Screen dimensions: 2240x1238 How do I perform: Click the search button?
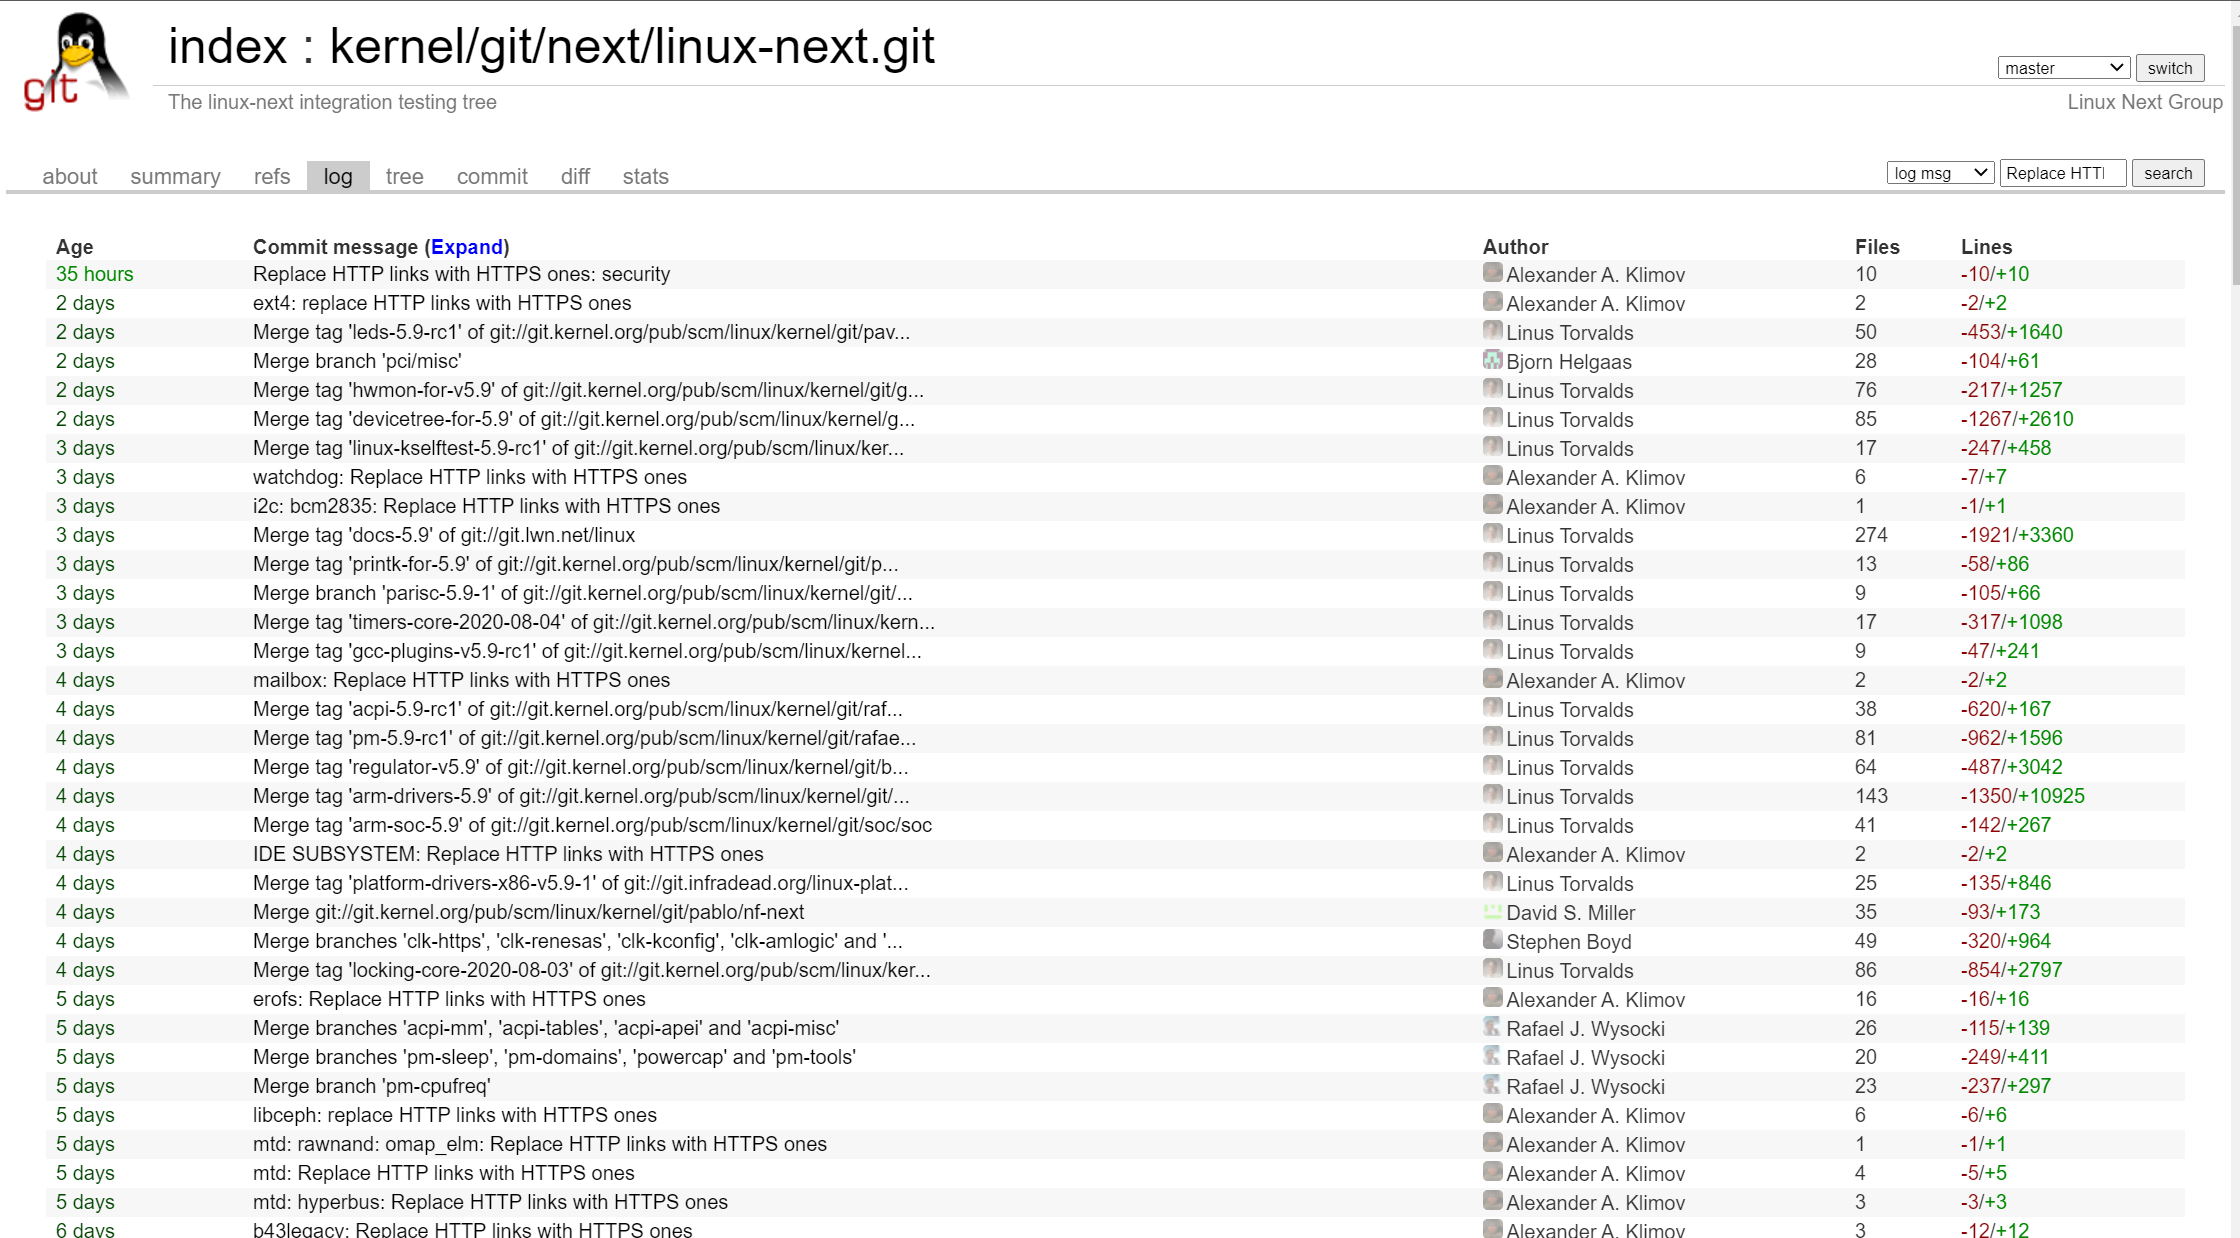[x=2167, y=173]
